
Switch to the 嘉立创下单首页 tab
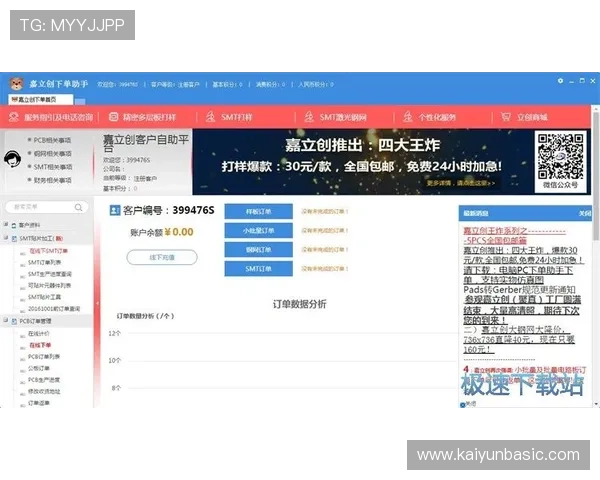click(41, 100)
